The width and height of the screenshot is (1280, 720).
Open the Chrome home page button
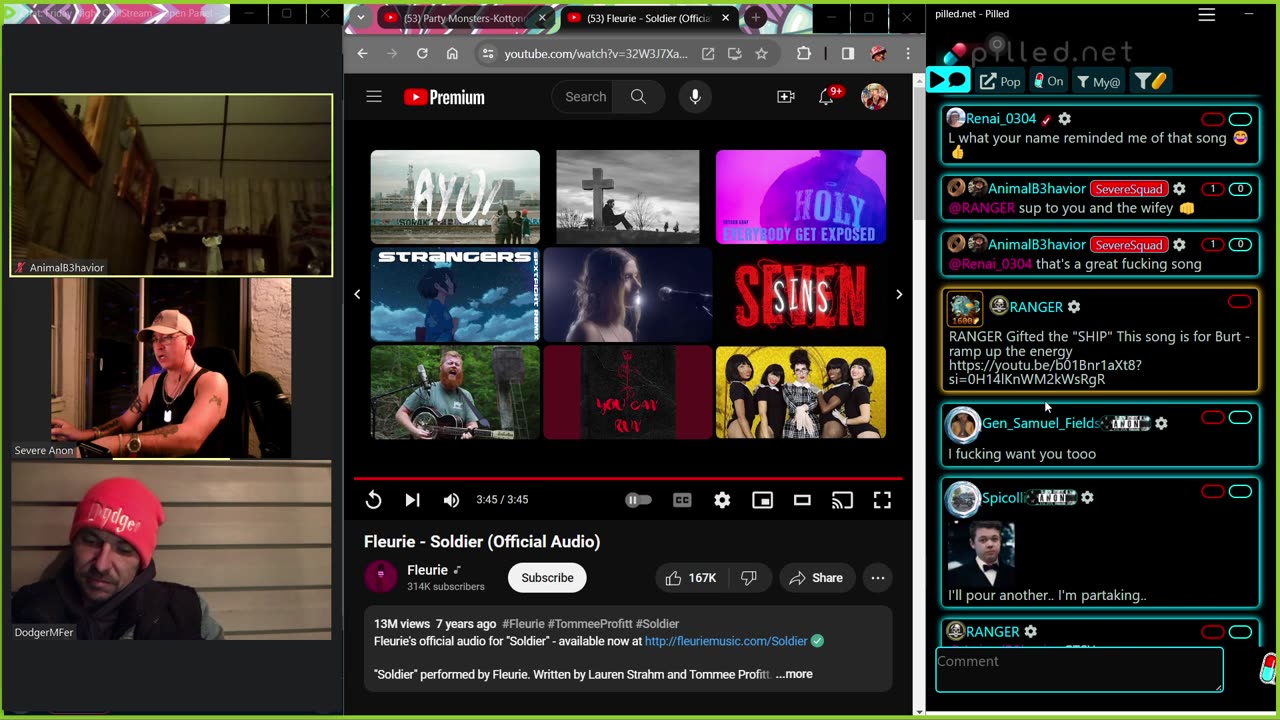coord(452,54)
